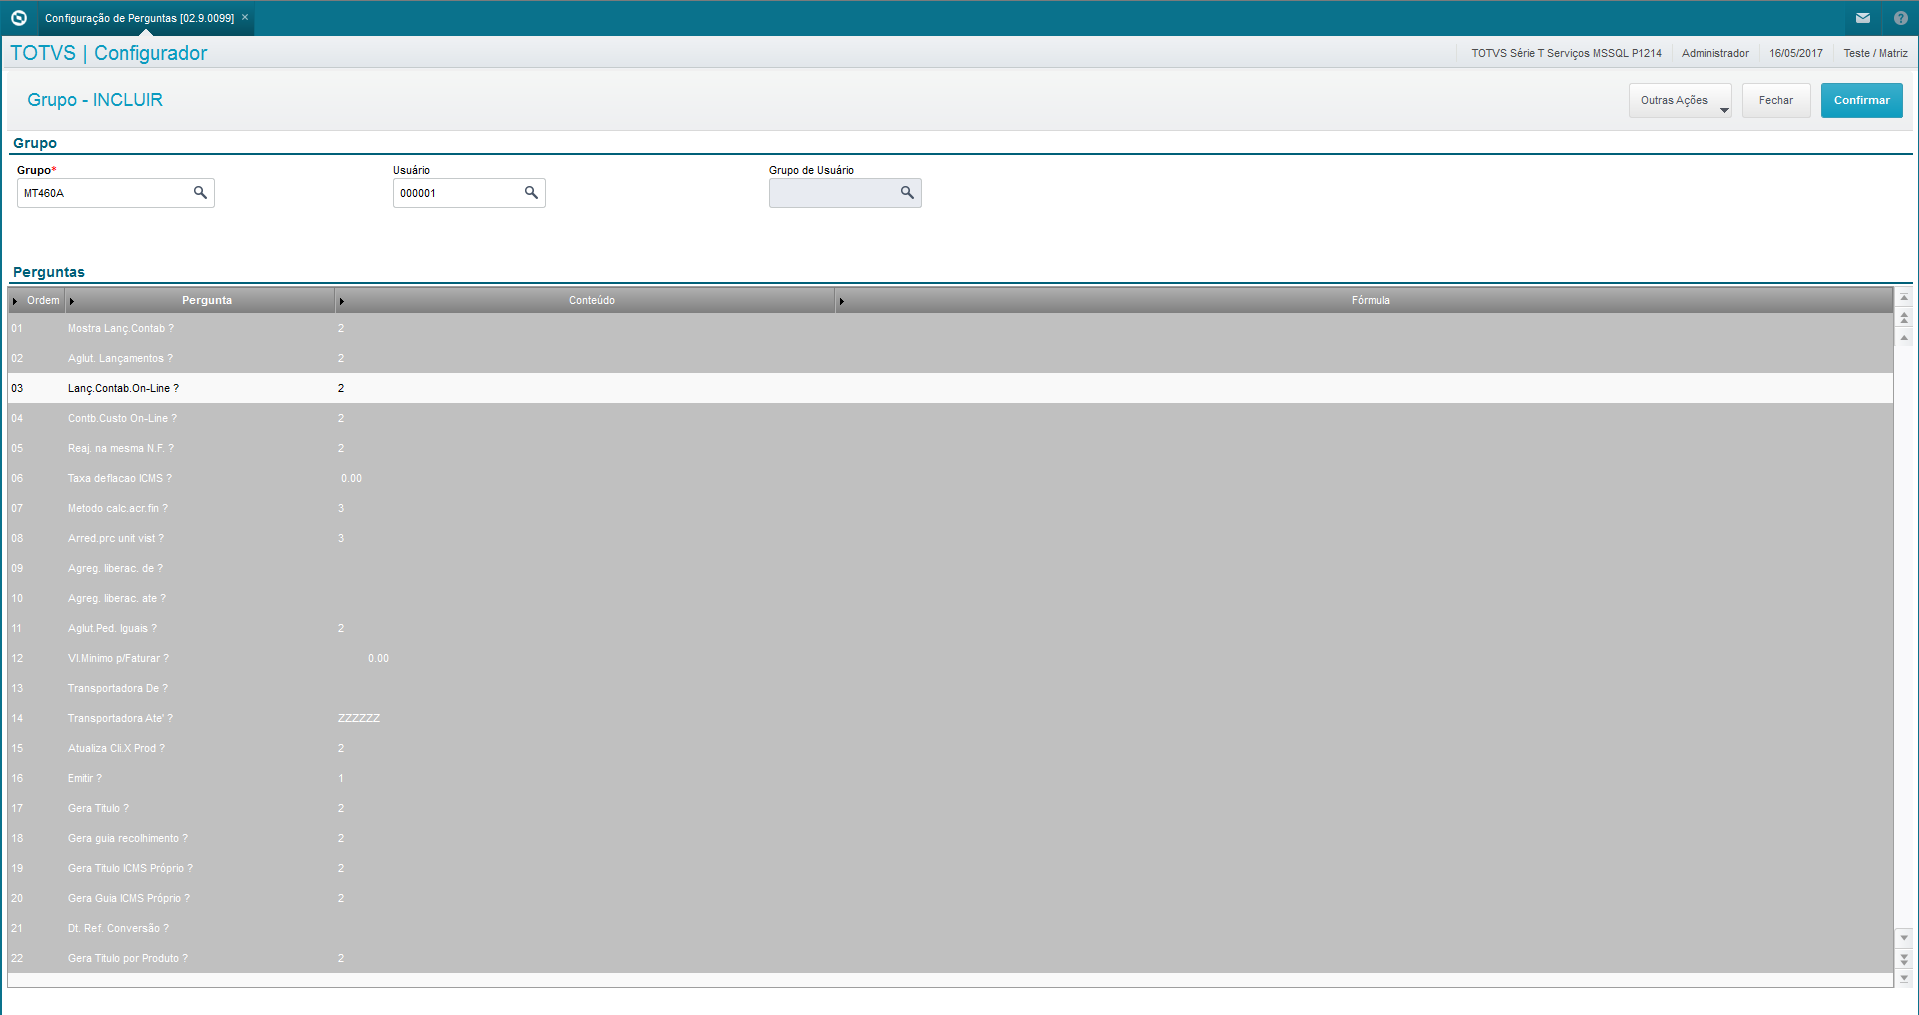The image size is (1919, 1015).
Task: Click 'Administrador' in the header bar
Action: [1715, 53]
